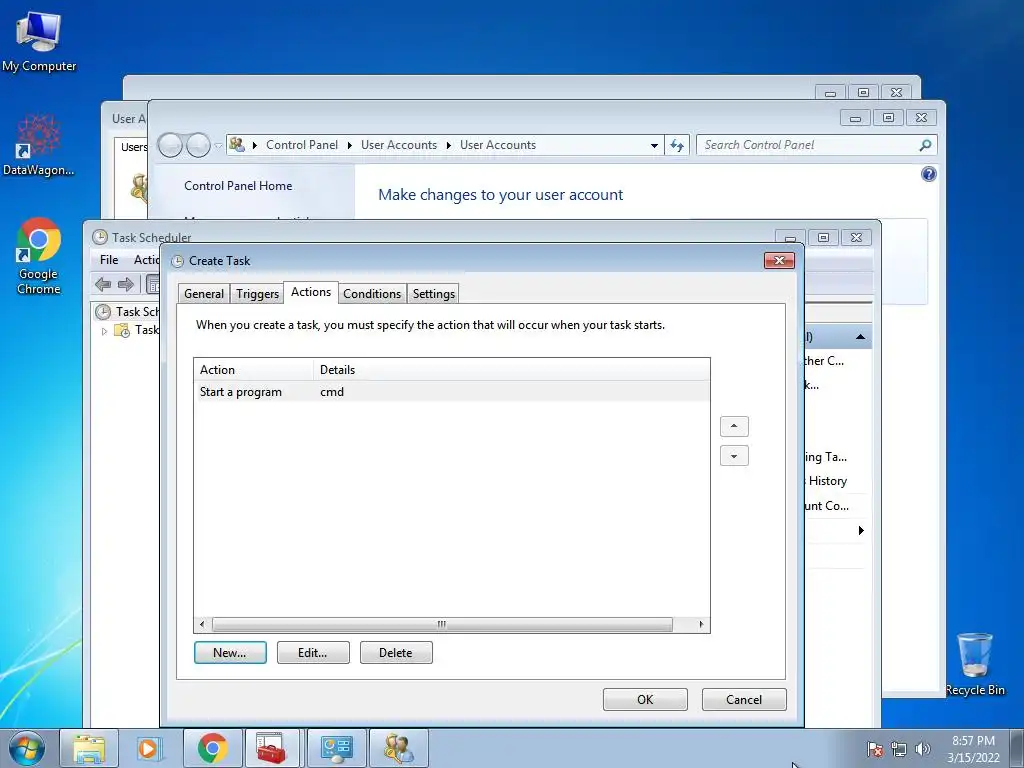Switch to the Triggers tab
The height and width of the screenshot is (768, 1024).
click(x=257, y=294)
